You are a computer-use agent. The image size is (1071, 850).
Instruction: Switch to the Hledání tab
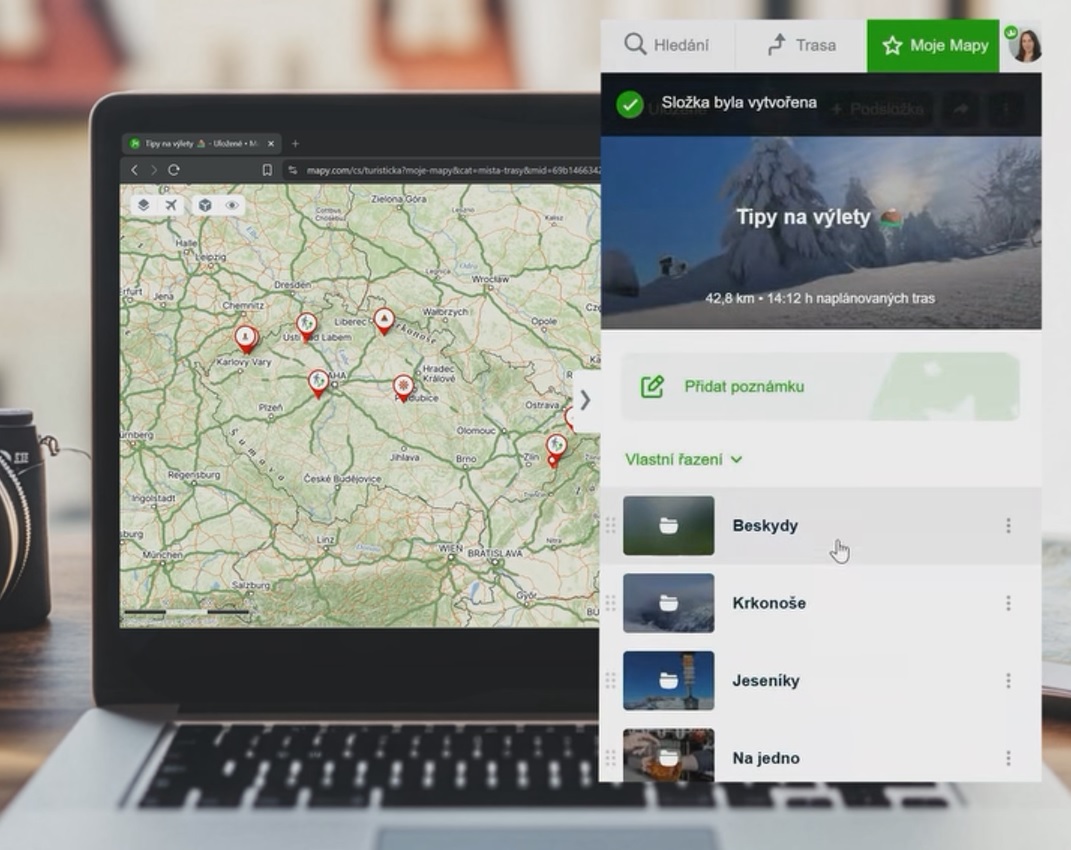[x=667, y=45]
